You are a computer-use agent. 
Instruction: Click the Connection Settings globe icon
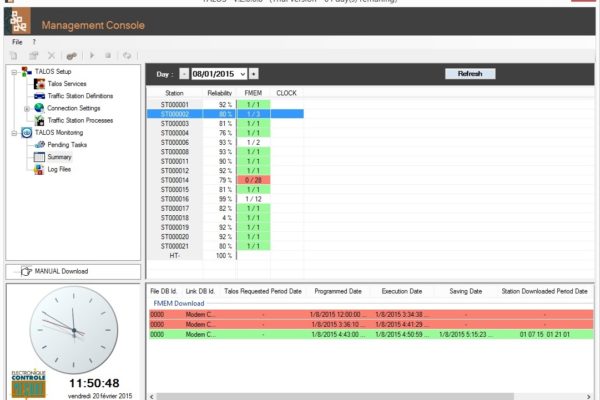tap(39, 108)
